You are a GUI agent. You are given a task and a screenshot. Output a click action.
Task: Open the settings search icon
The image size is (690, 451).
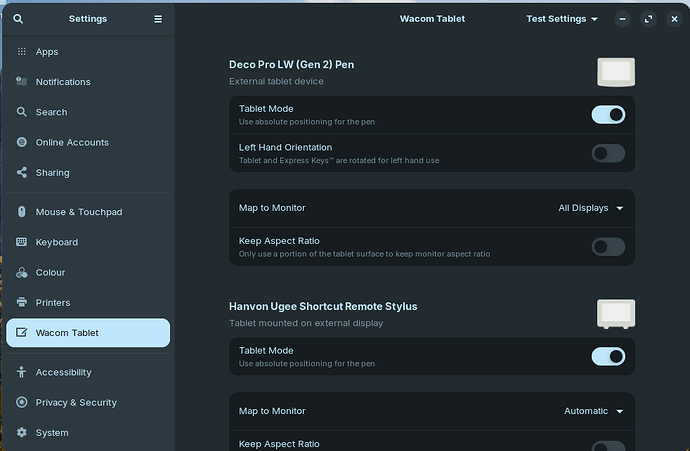[x=18, y=19]
